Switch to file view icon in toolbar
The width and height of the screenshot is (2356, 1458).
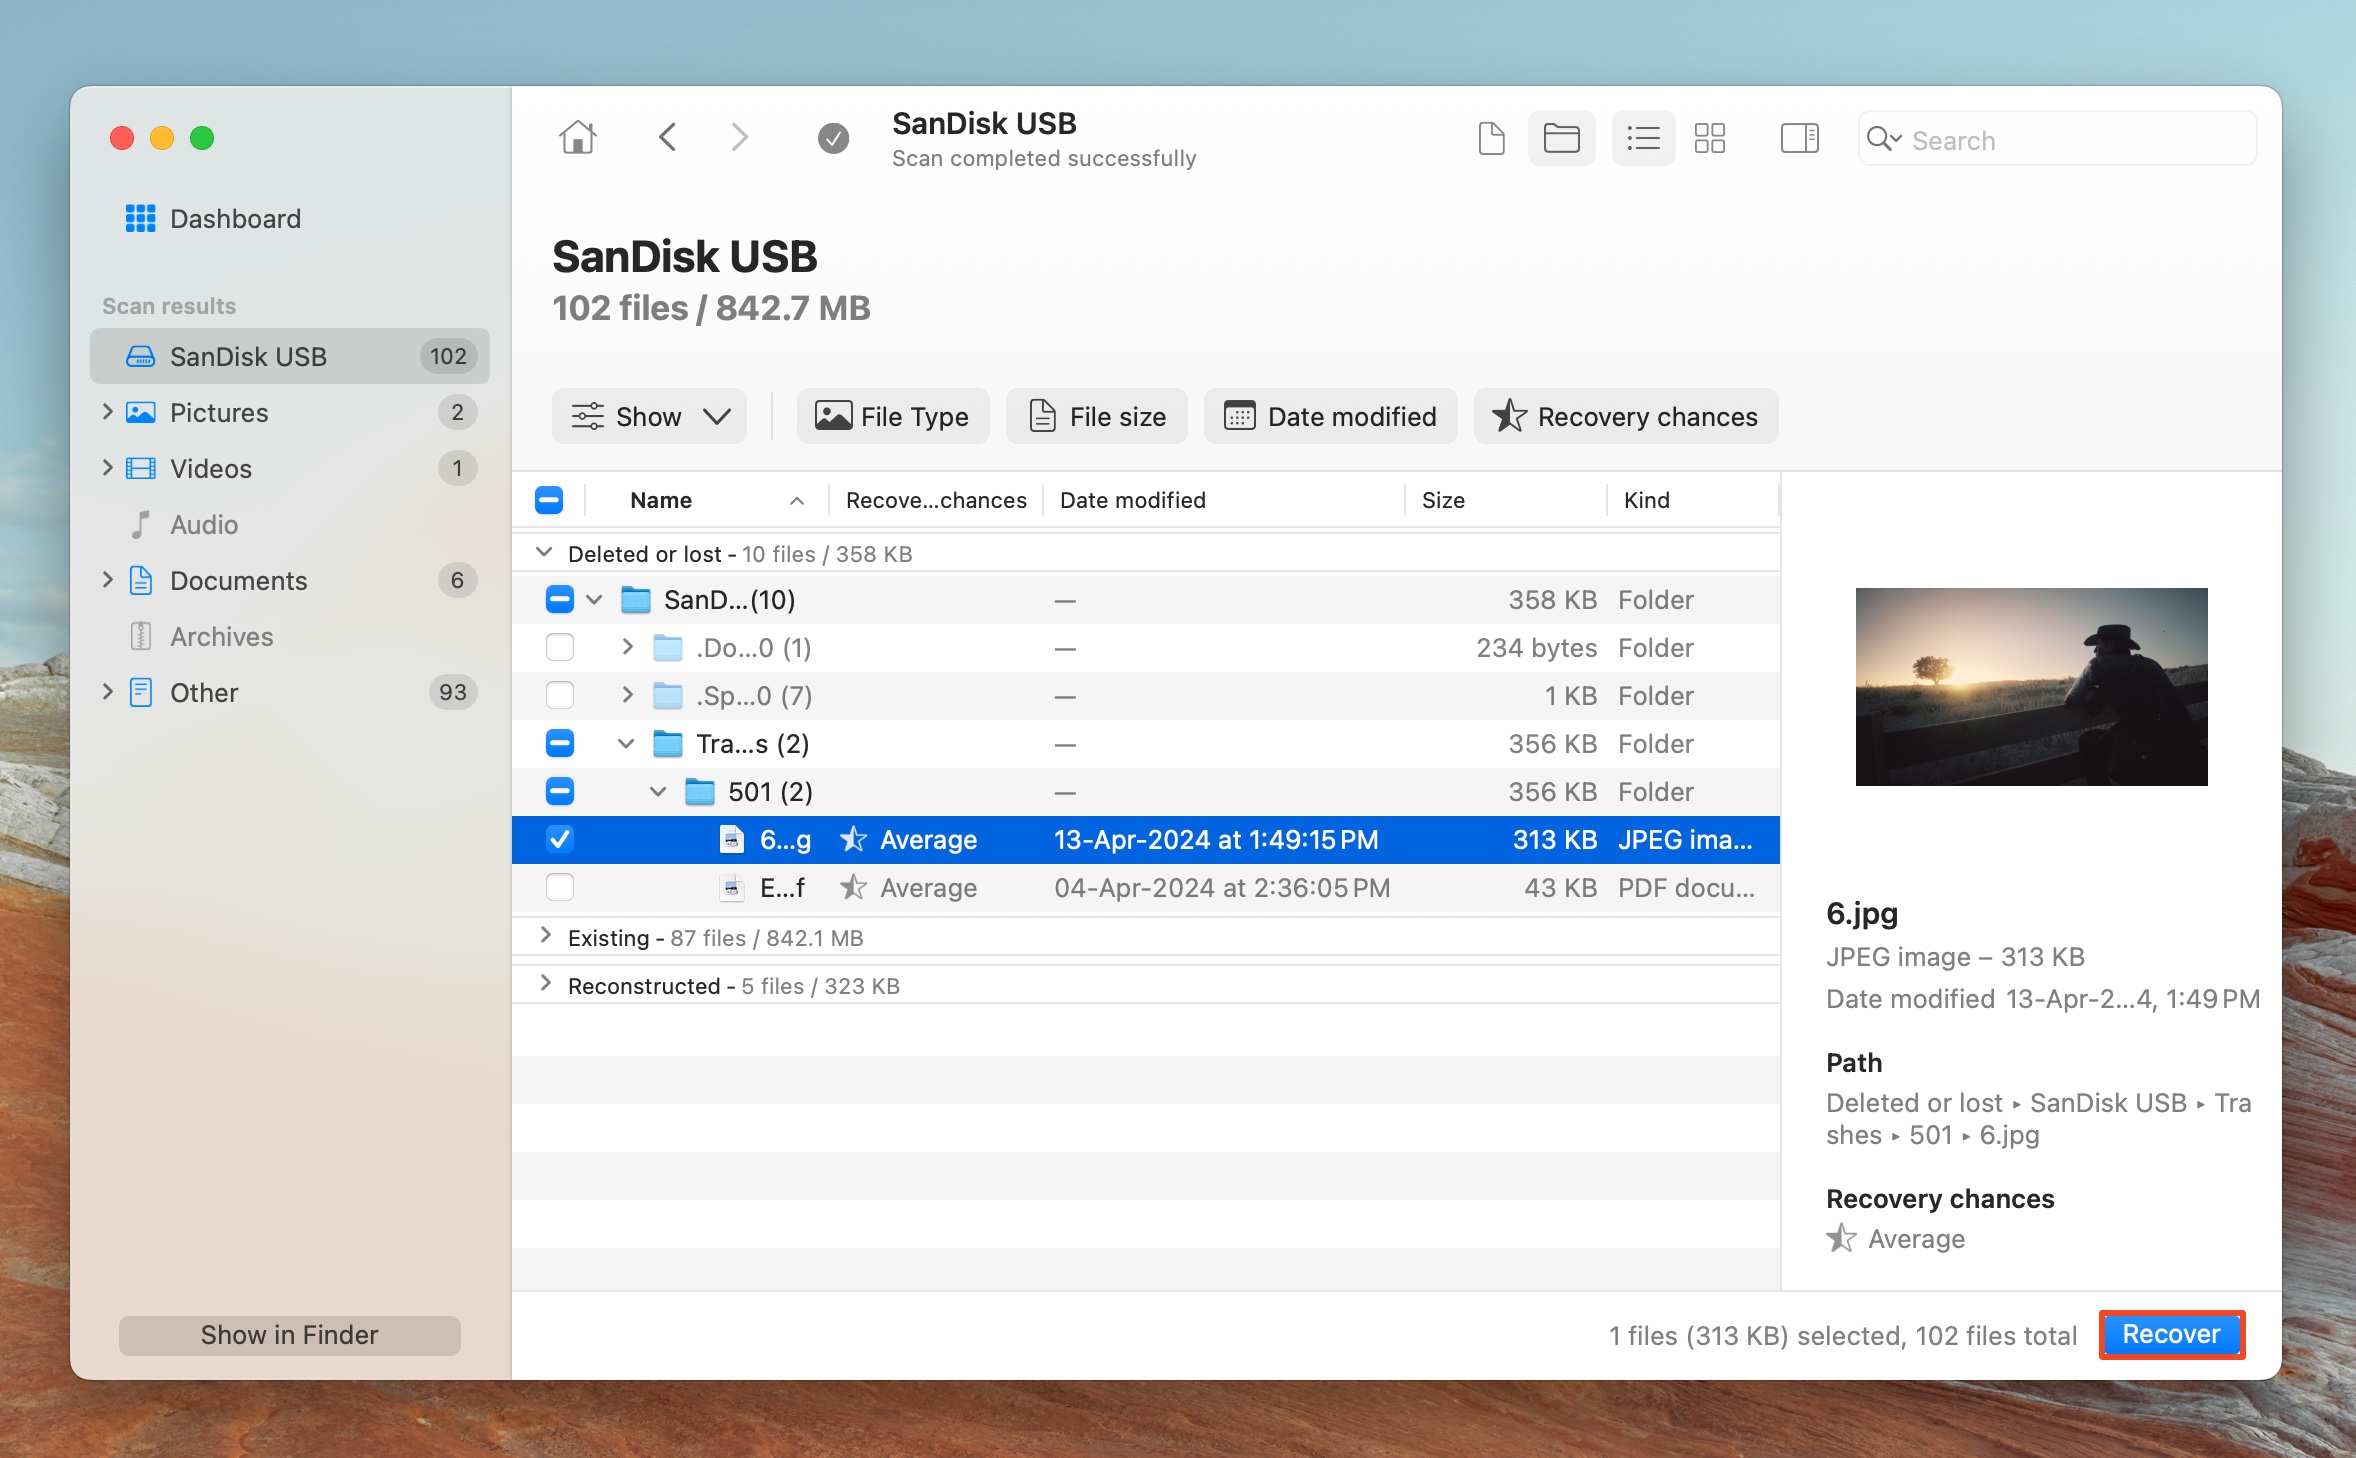[1491, 138]
